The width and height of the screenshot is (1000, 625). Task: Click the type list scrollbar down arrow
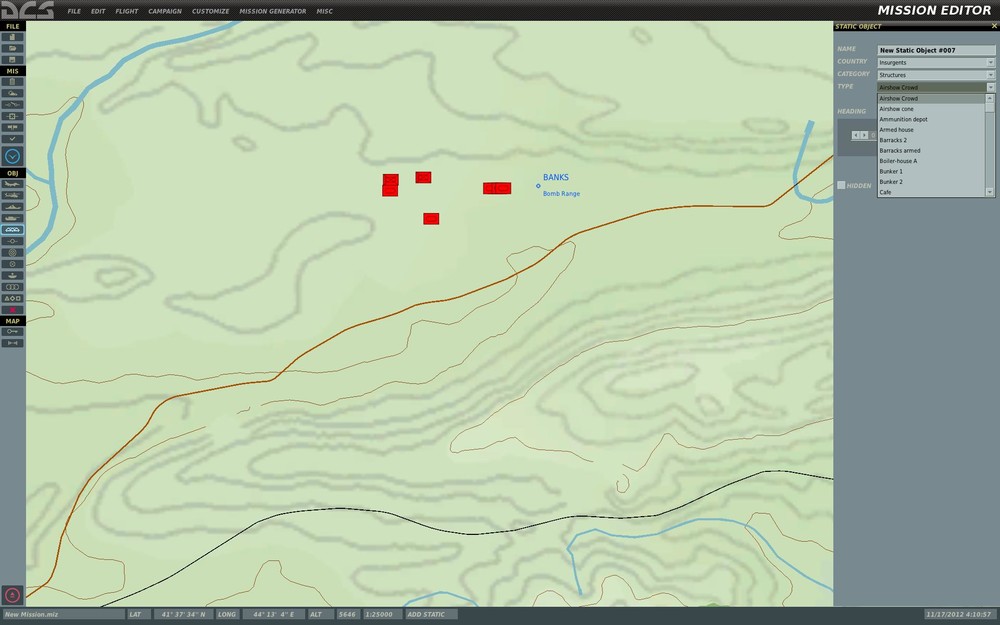990,192
